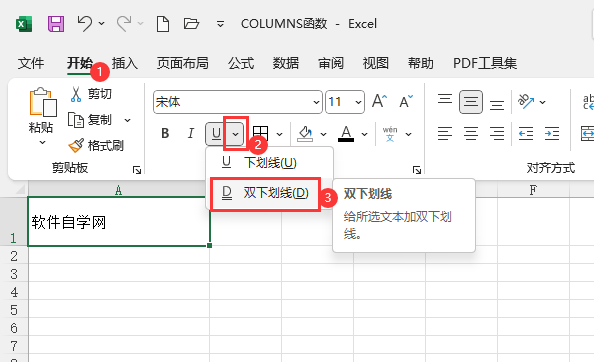Open the 文件 menu tab

tap(31, 63)
